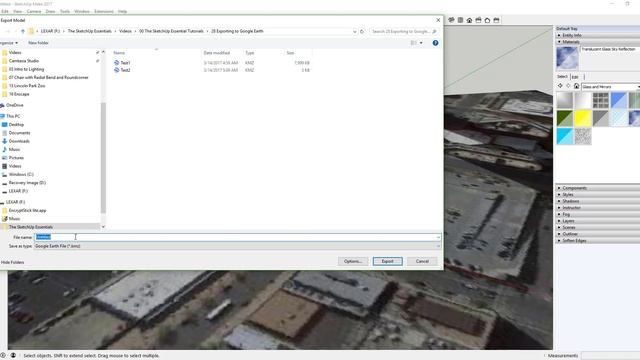Open Save as type dropdown

coord(237,246)
